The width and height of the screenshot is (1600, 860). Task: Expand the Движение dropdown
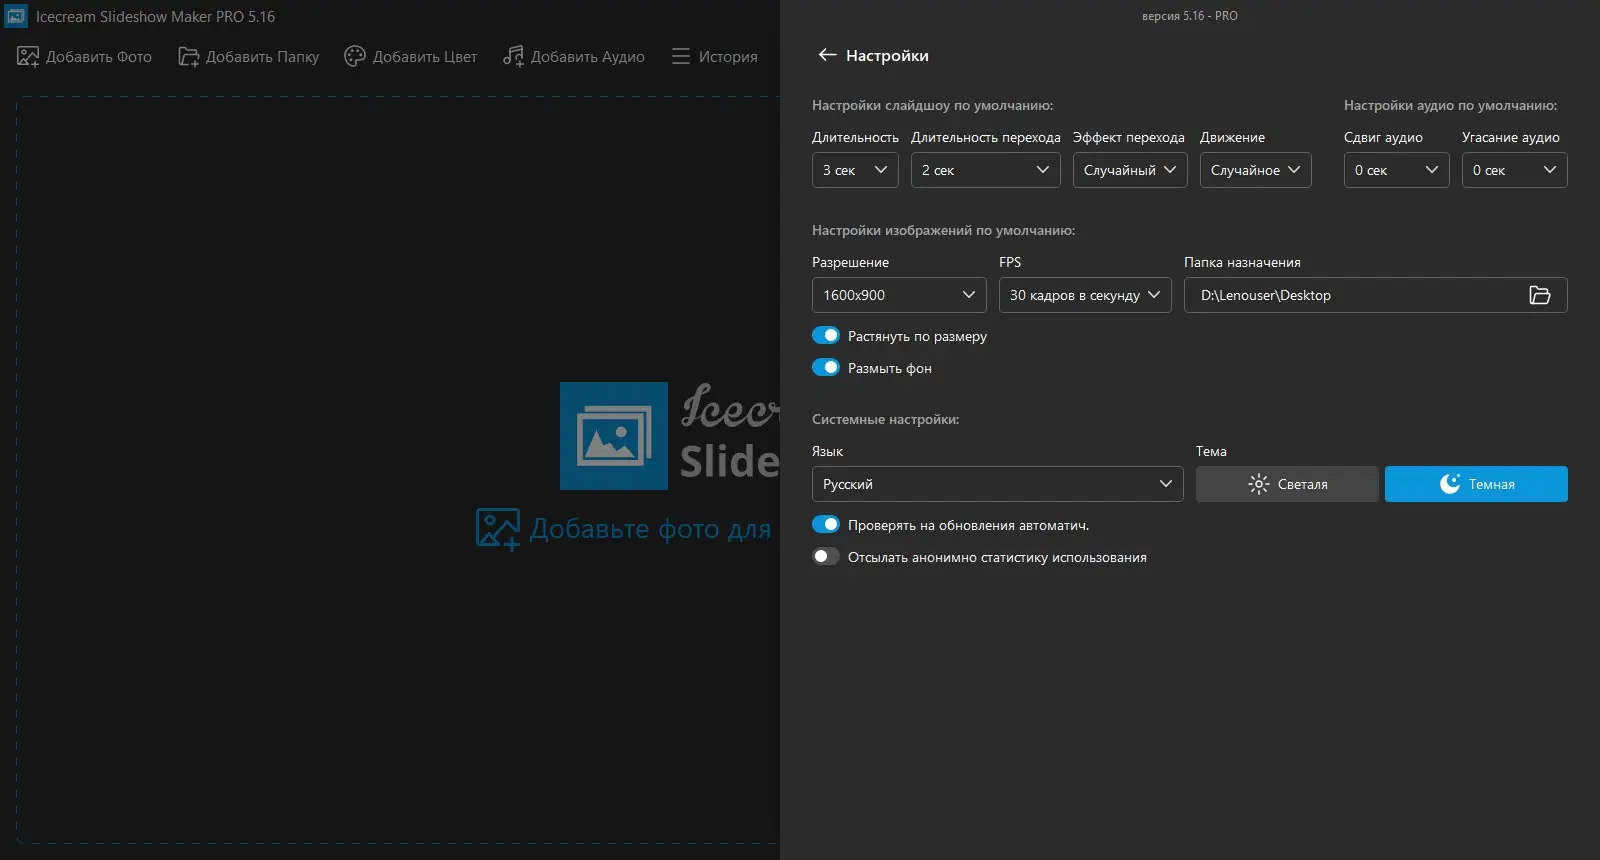click(x=1256, y=170)
